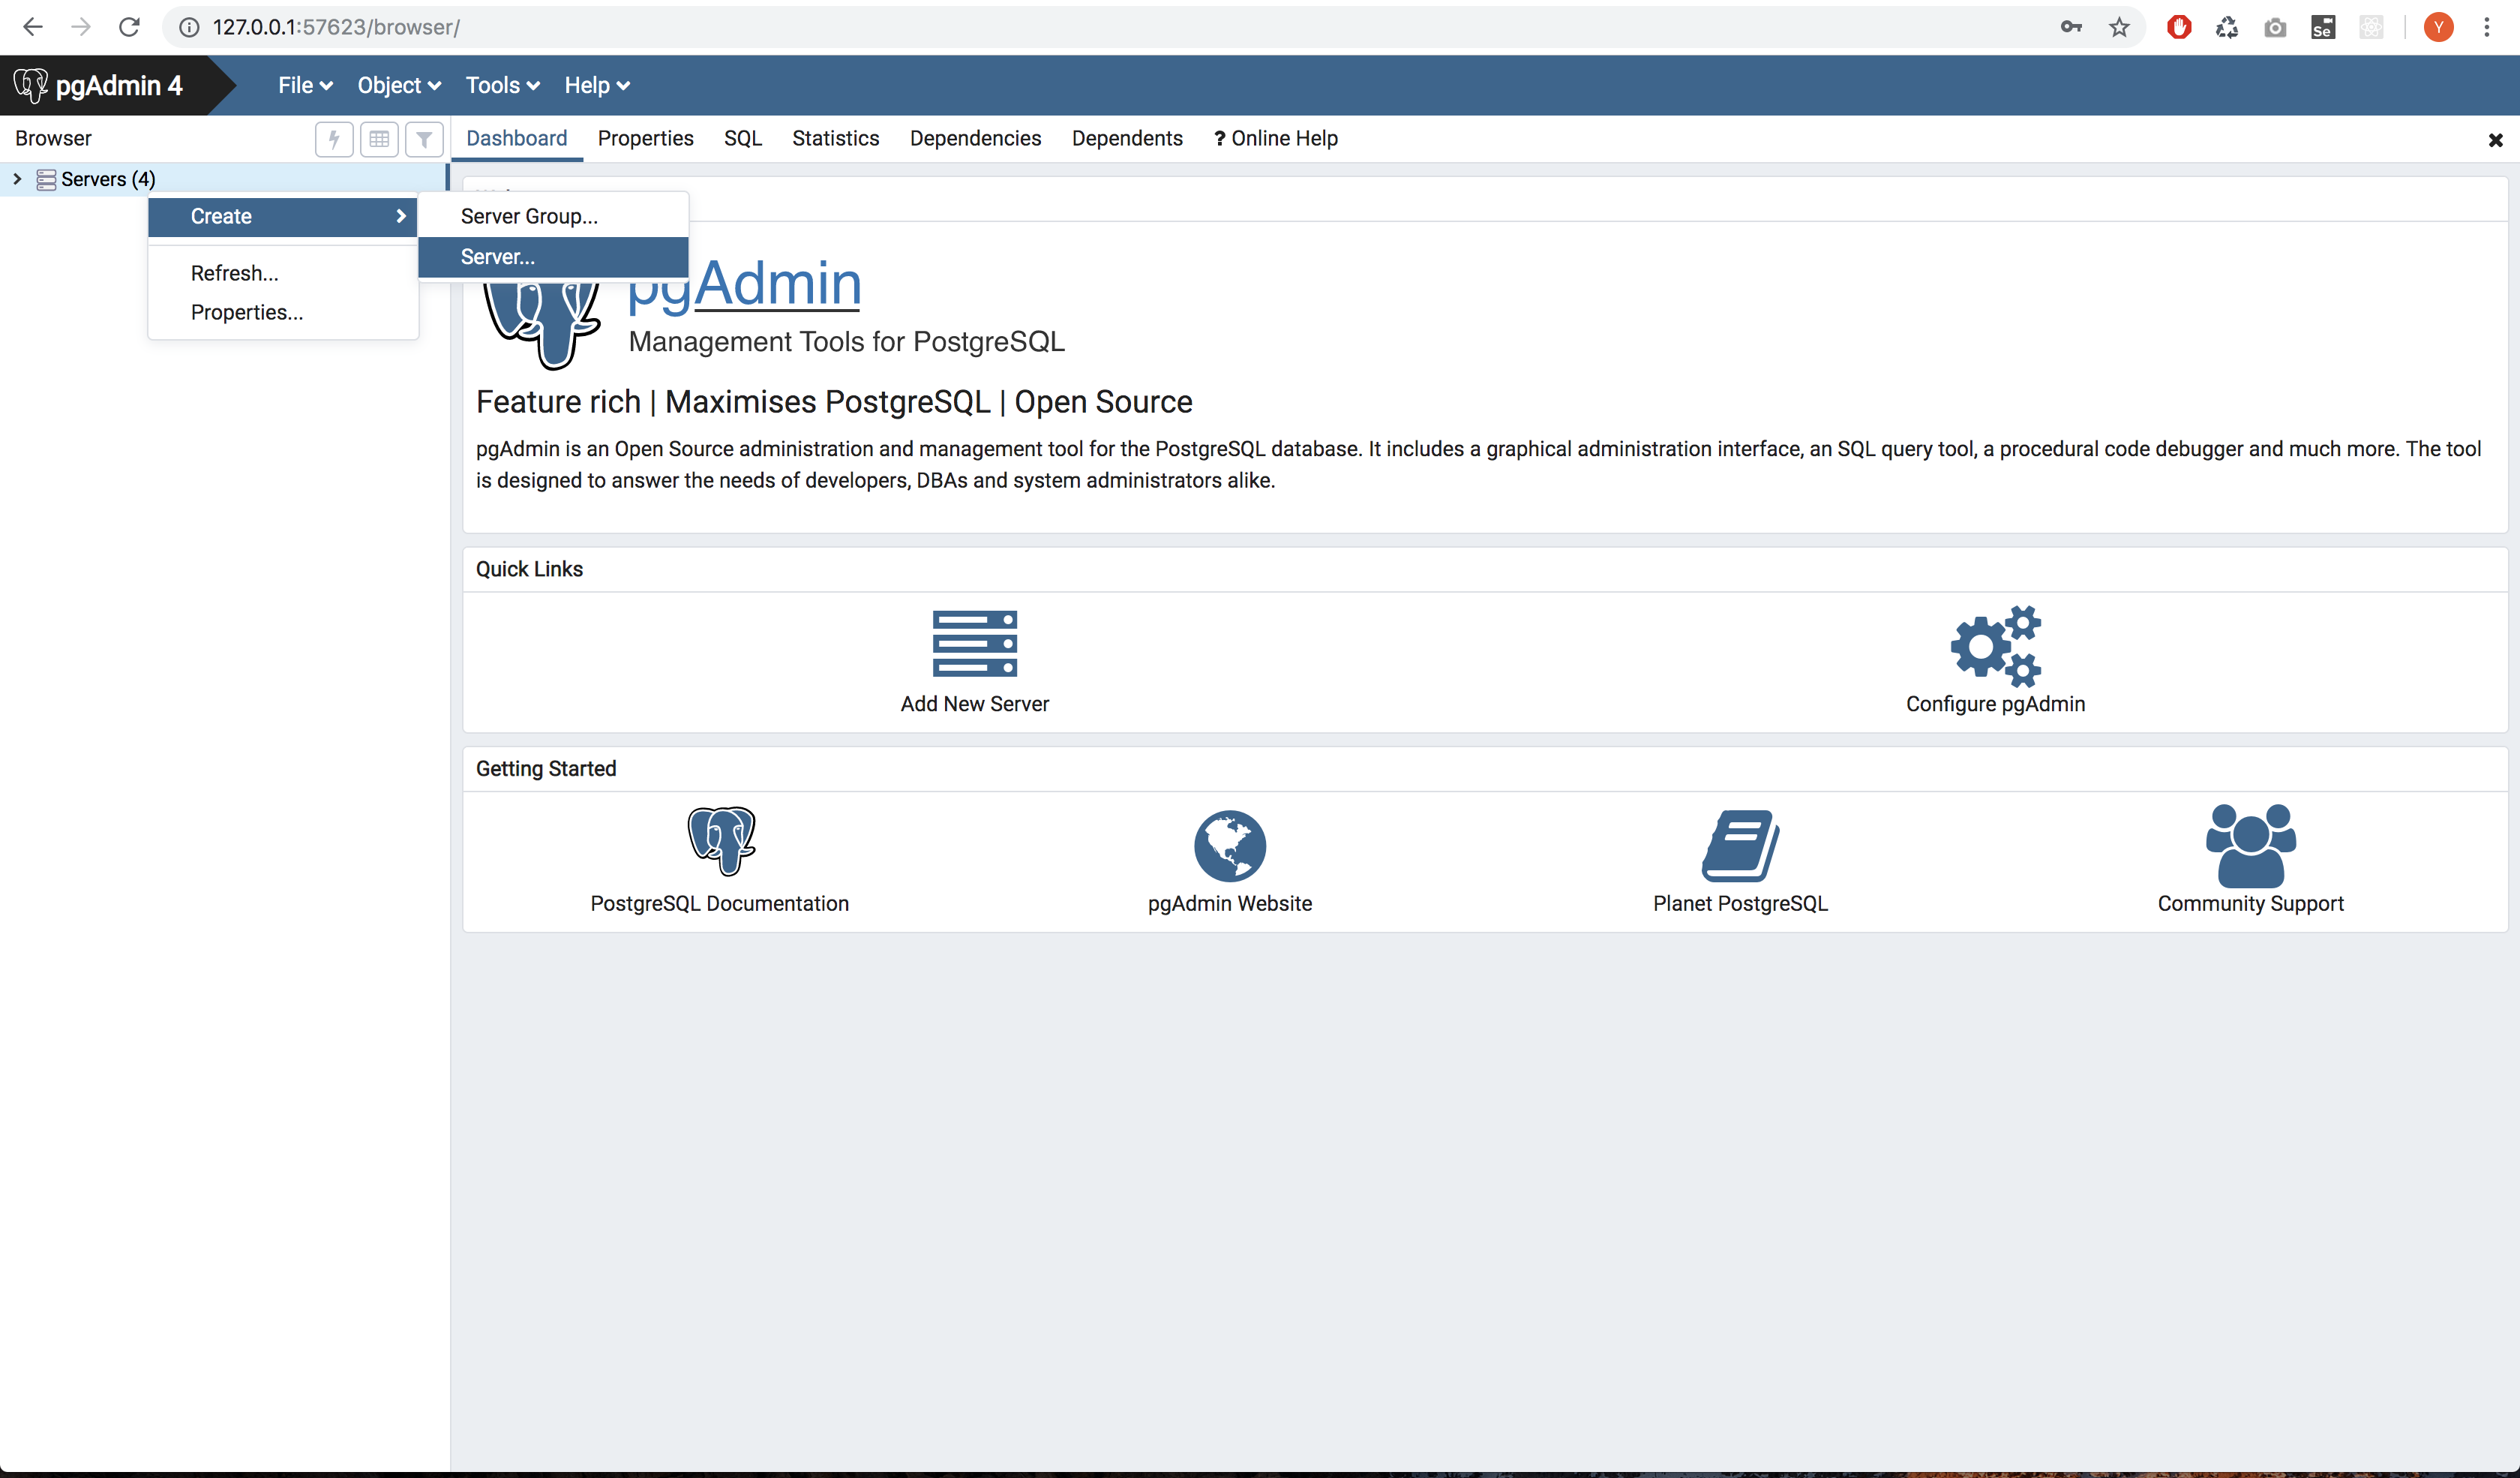This screenshot has width=2520, height=1478.
Task: Click the Query Tool lightning icon
Action: tap(334, 139)
